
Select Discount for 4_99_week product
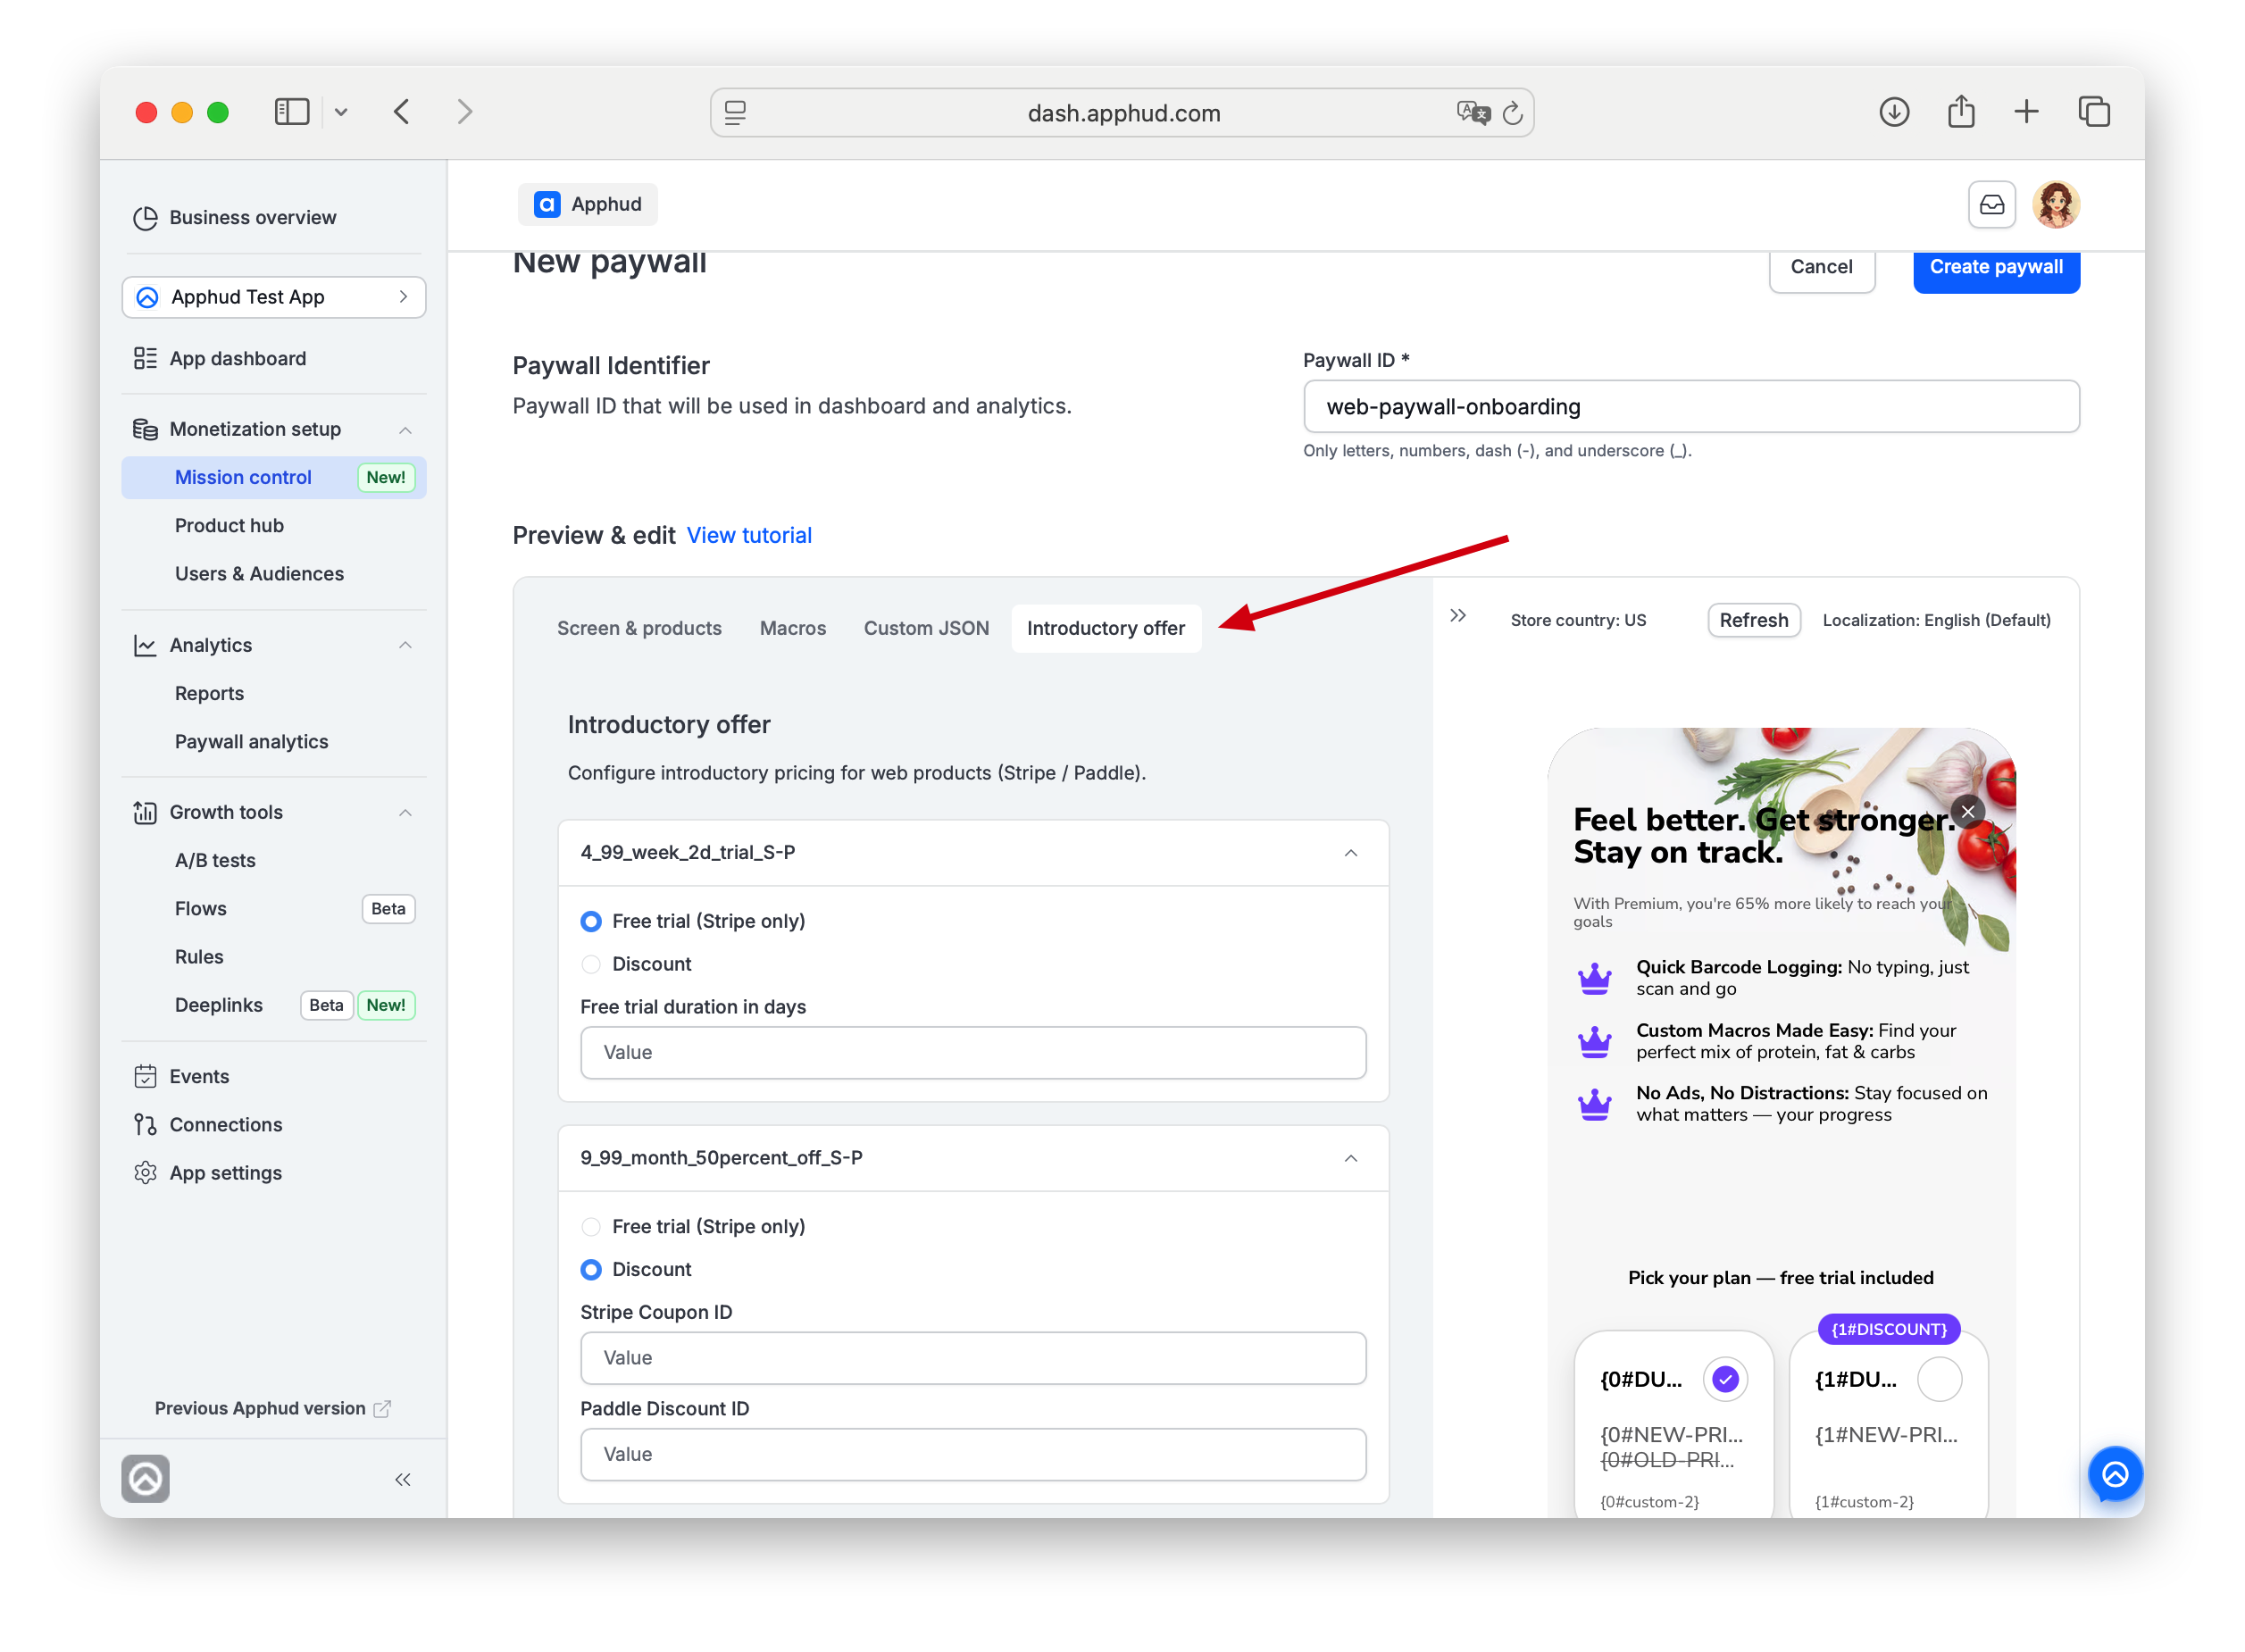591,964
